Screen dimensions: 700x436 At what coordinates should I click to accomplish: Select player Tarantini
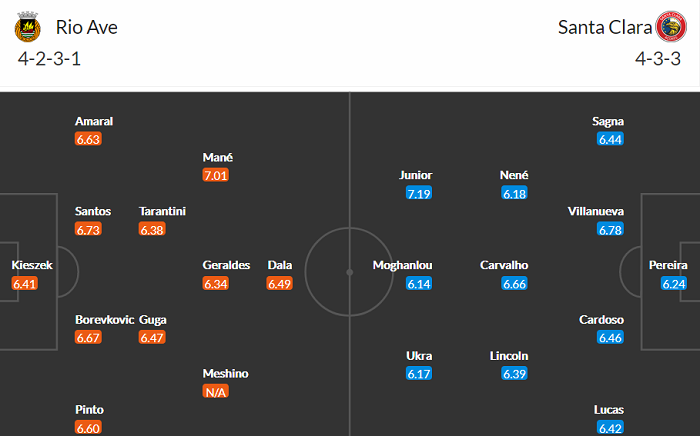pyautogui.click(x=162, y=211)
